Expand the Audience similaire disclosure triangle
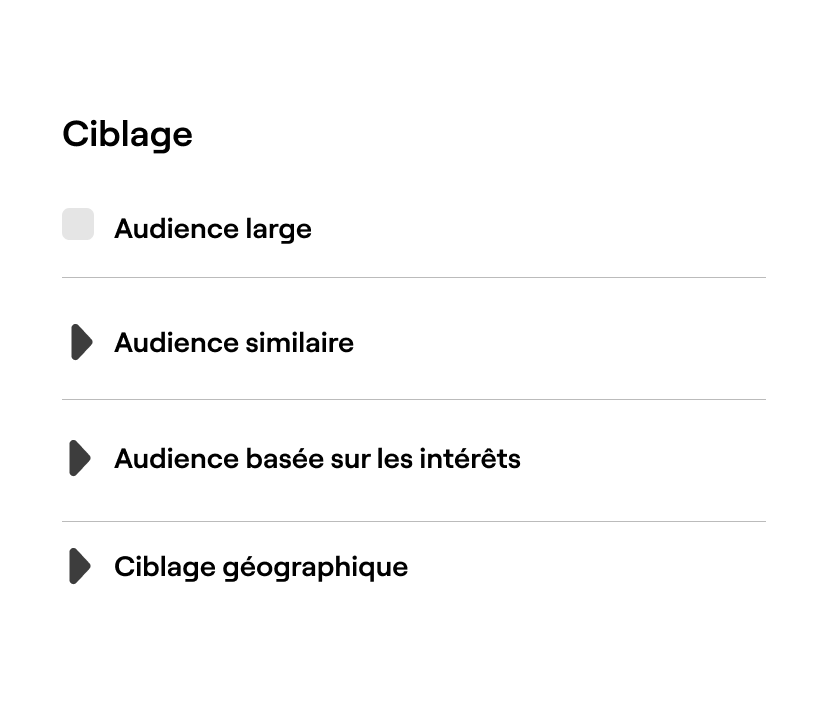832x717 pixels. point(80,342)
